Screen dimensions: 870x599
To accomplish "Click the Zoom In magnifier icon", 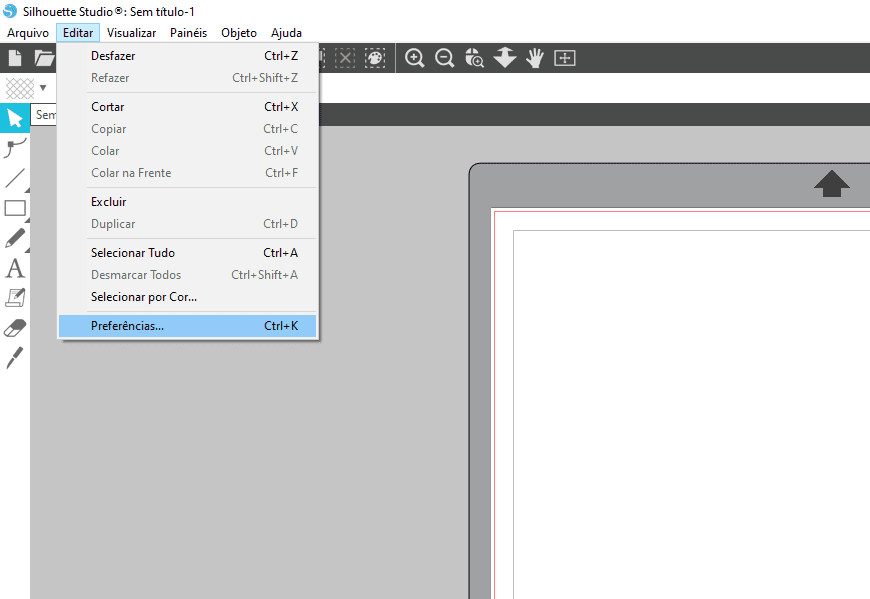I will click(x=414, y=58).
